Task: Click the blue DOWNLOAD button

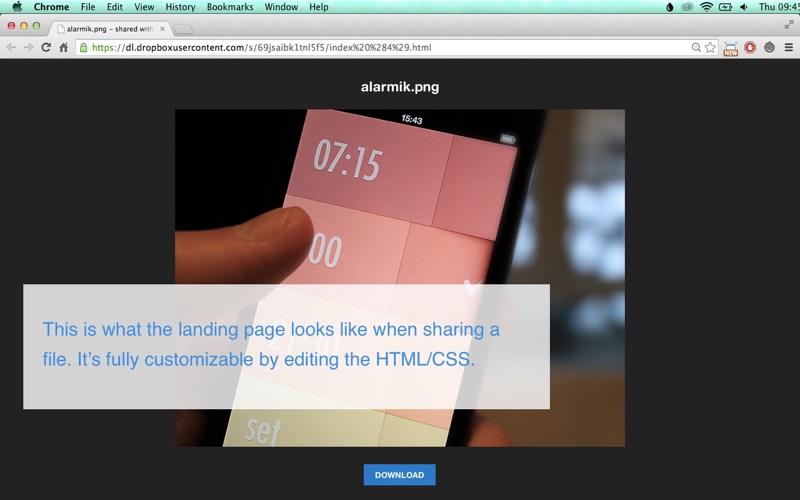Action: coord(399,475)
